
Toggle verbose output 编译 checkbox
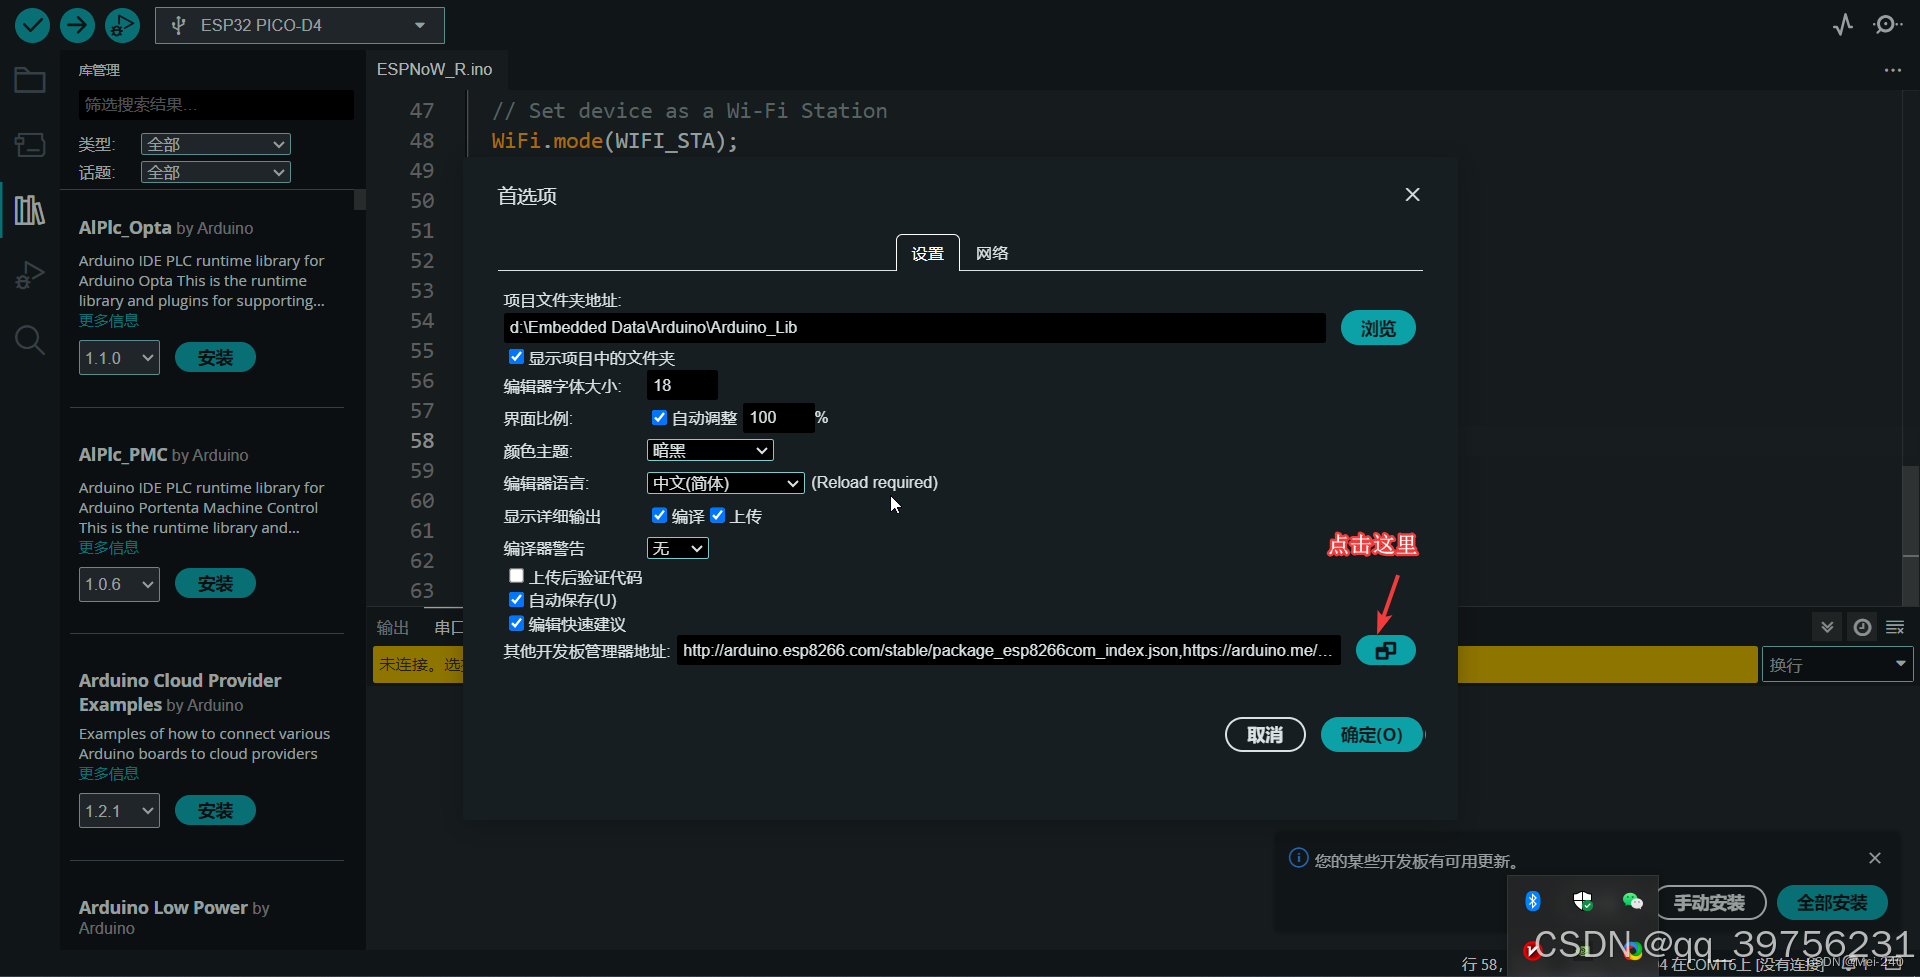[659, 515]
